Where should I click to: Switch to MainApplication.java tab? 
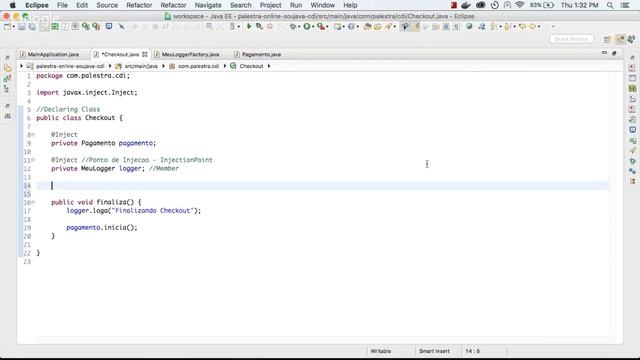[x=53, y=54]
